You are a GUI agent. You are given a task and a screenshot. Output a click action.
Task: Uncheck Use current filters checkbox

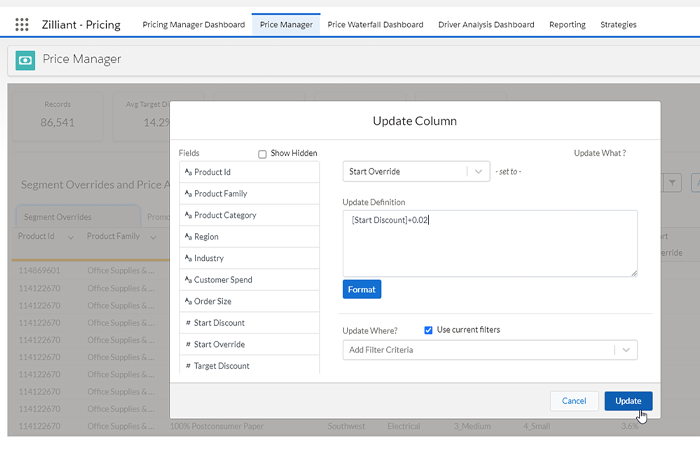pos(429,330)
